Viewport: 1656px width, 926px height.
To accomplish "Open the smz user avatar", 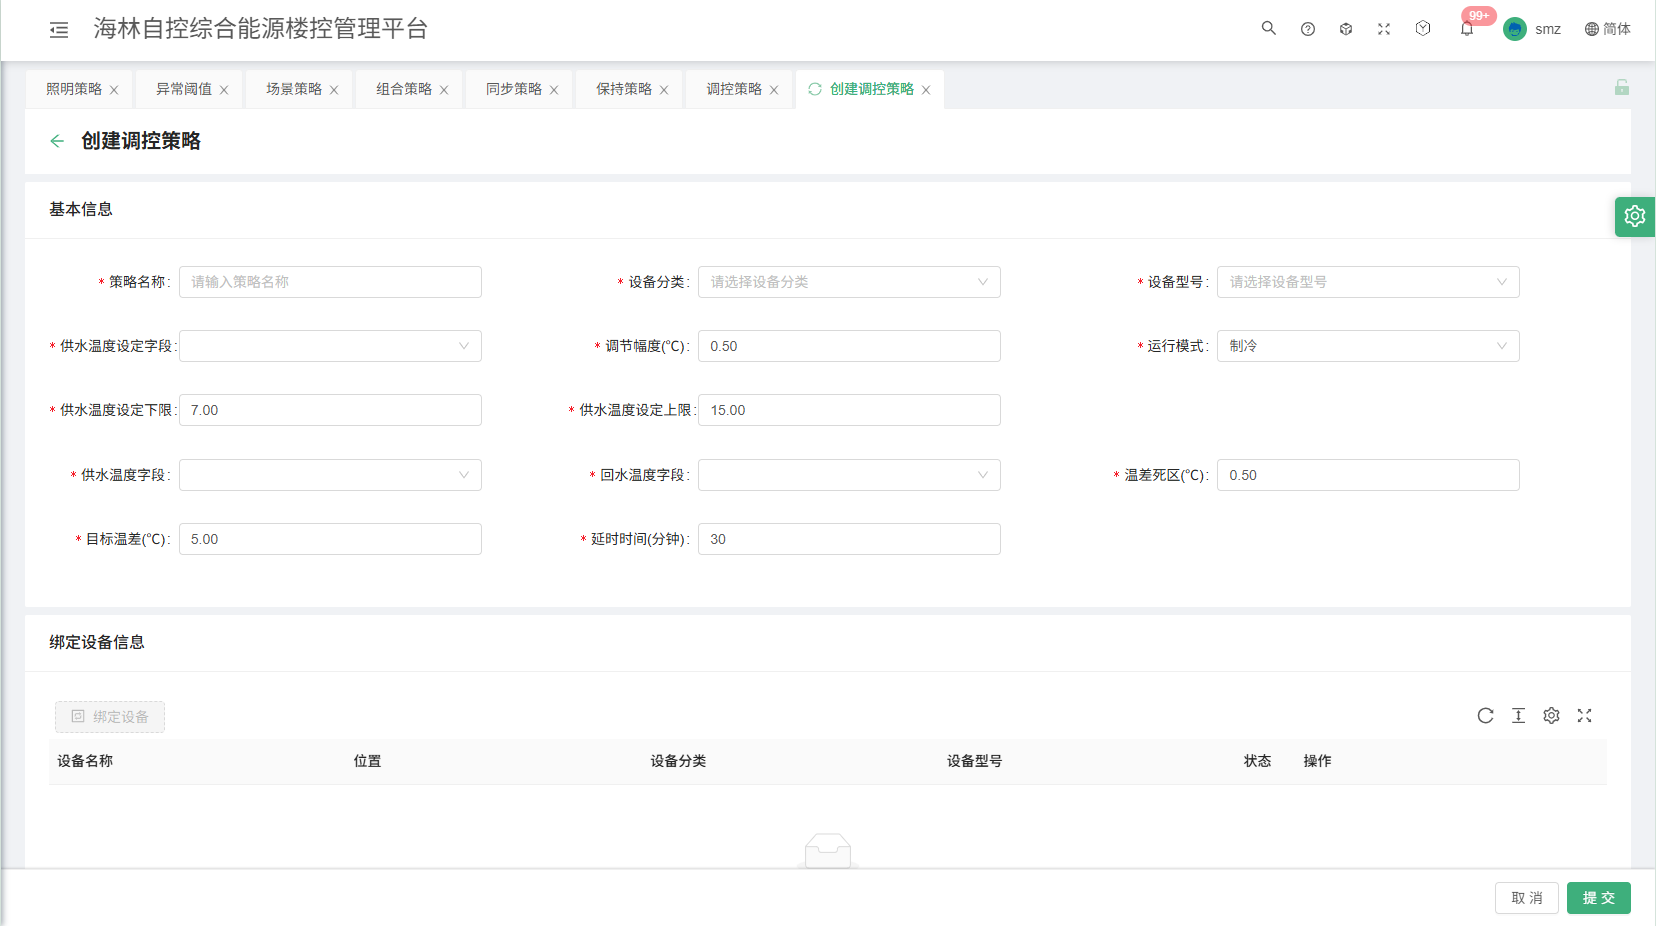I will [1514, 29].
